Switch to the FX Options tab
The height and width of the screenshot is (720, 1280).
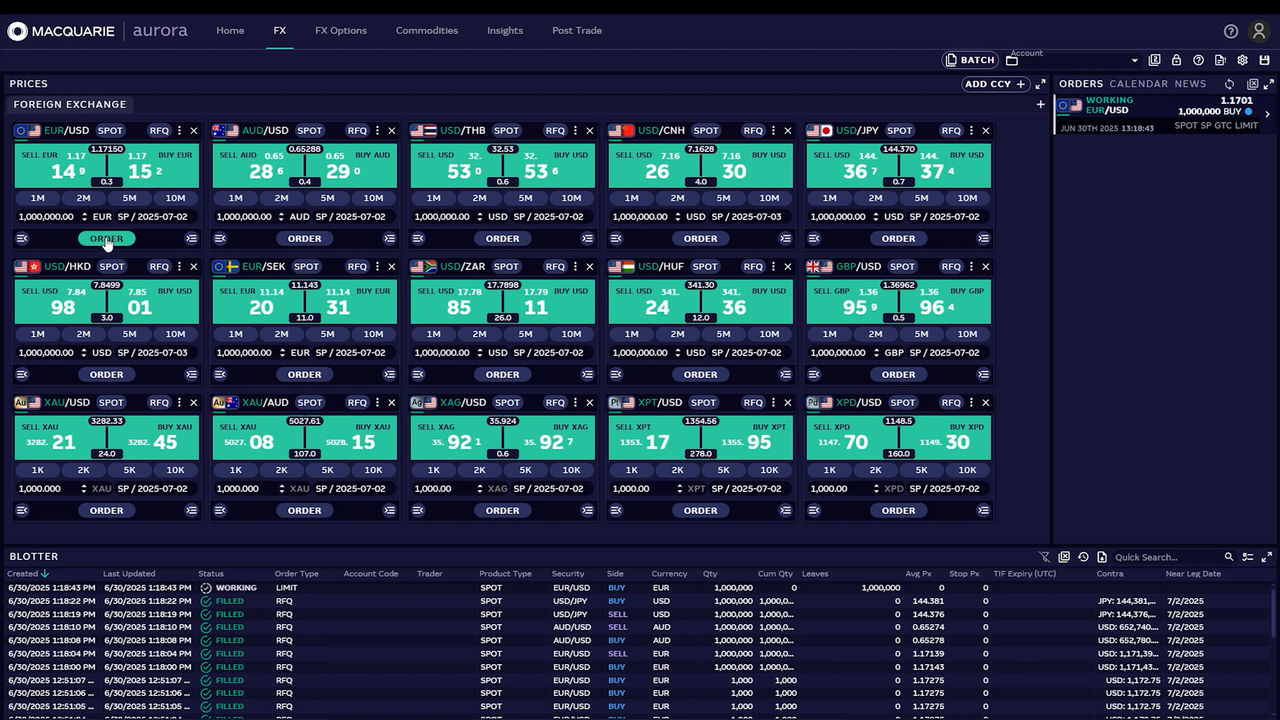click(x=341, y=31)
